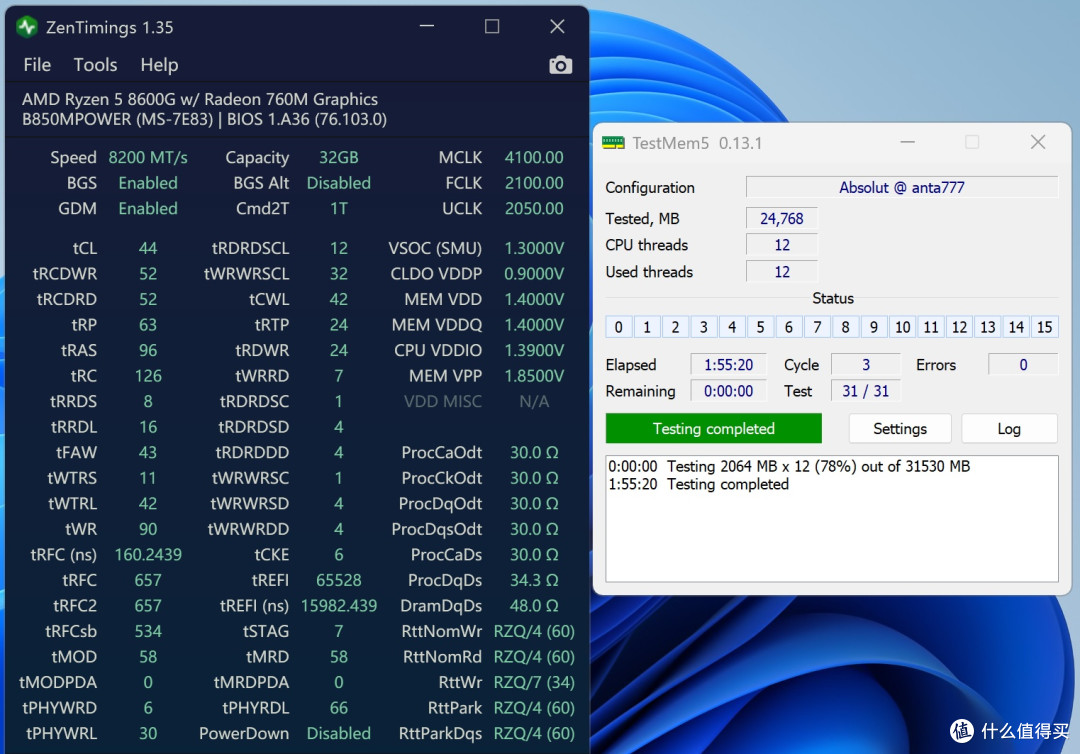The width and height of the screenshot is (1080, 754).
Task: Click the Remaining time 0:00:00 field
Action: (x=728, y=391)
